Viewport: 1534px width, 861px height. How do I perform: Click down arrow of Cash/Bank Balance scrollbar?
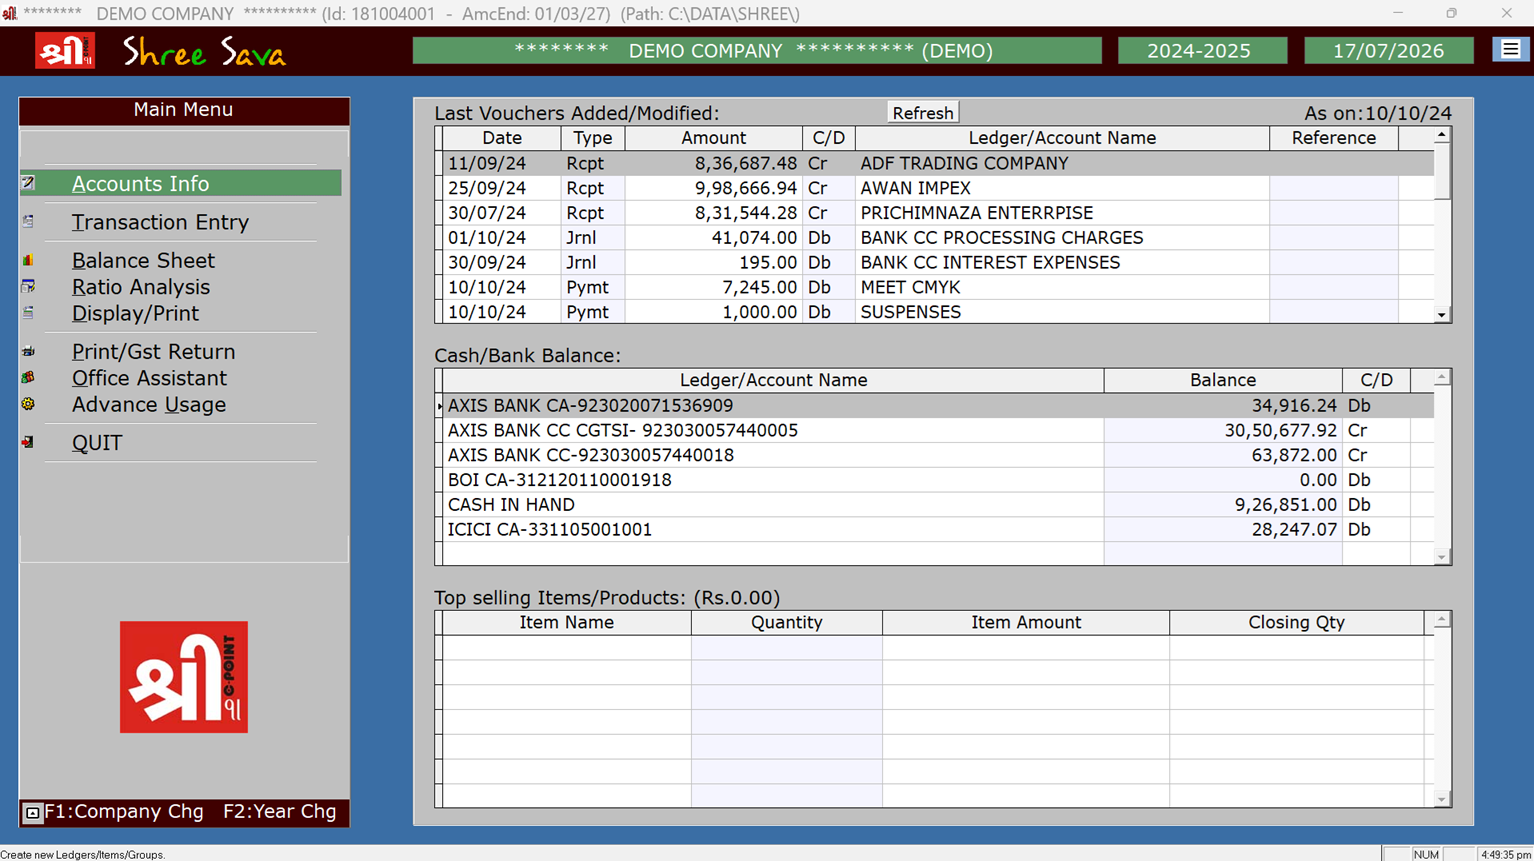coord(1441,557)
